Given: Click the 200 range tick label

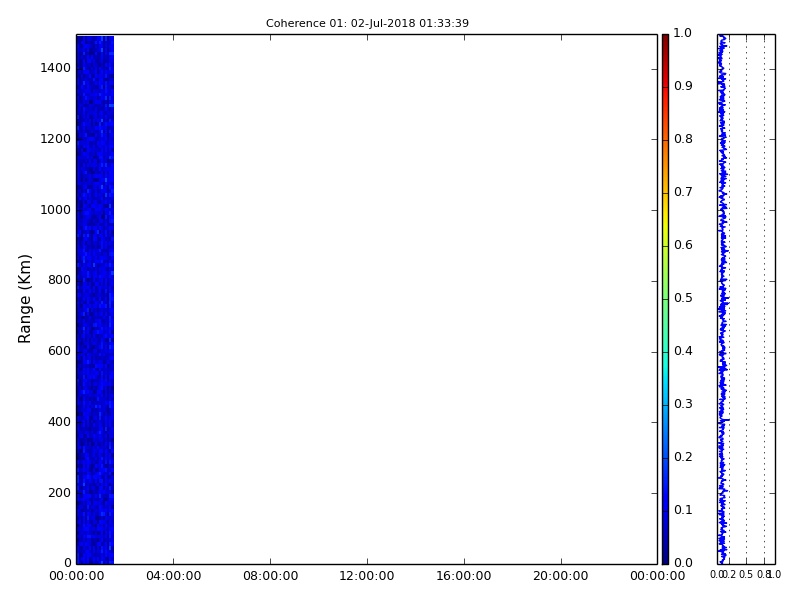Looking at the screenshot, I should click(59, 493).
